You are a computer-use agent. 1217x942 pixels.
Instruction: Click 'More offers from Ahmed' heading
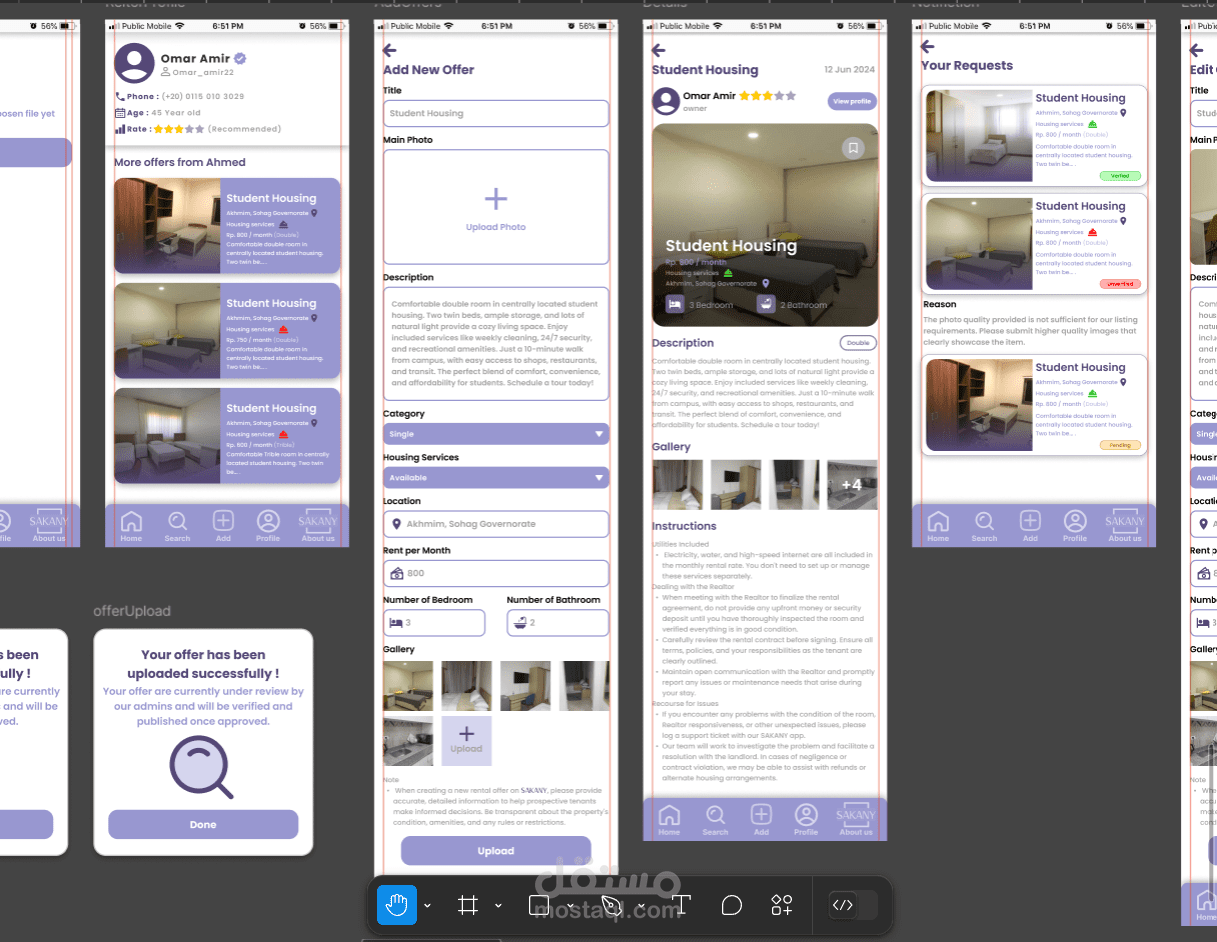point(180,162)
